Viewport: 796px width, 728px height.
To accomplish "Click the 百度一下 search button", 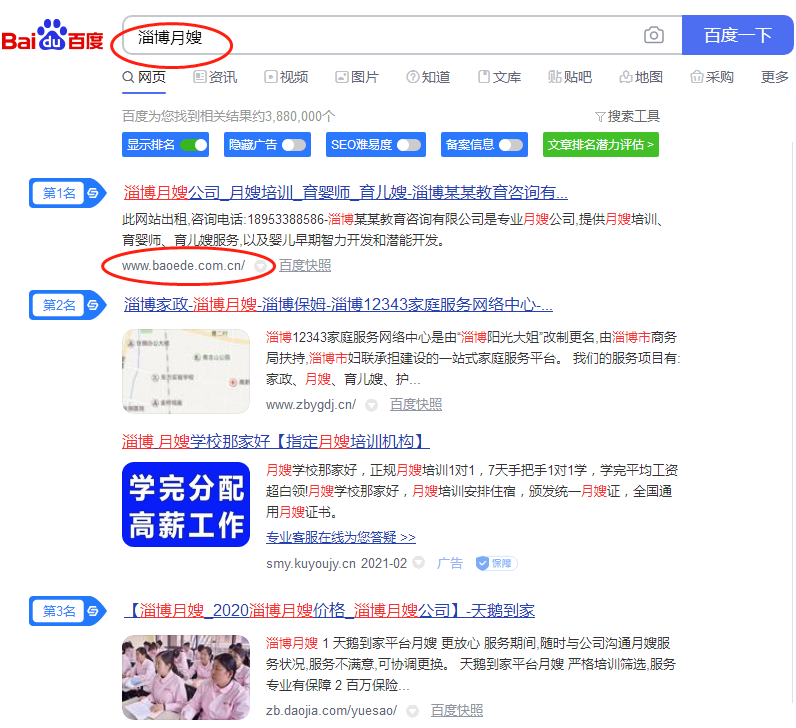I will (737, 35).
